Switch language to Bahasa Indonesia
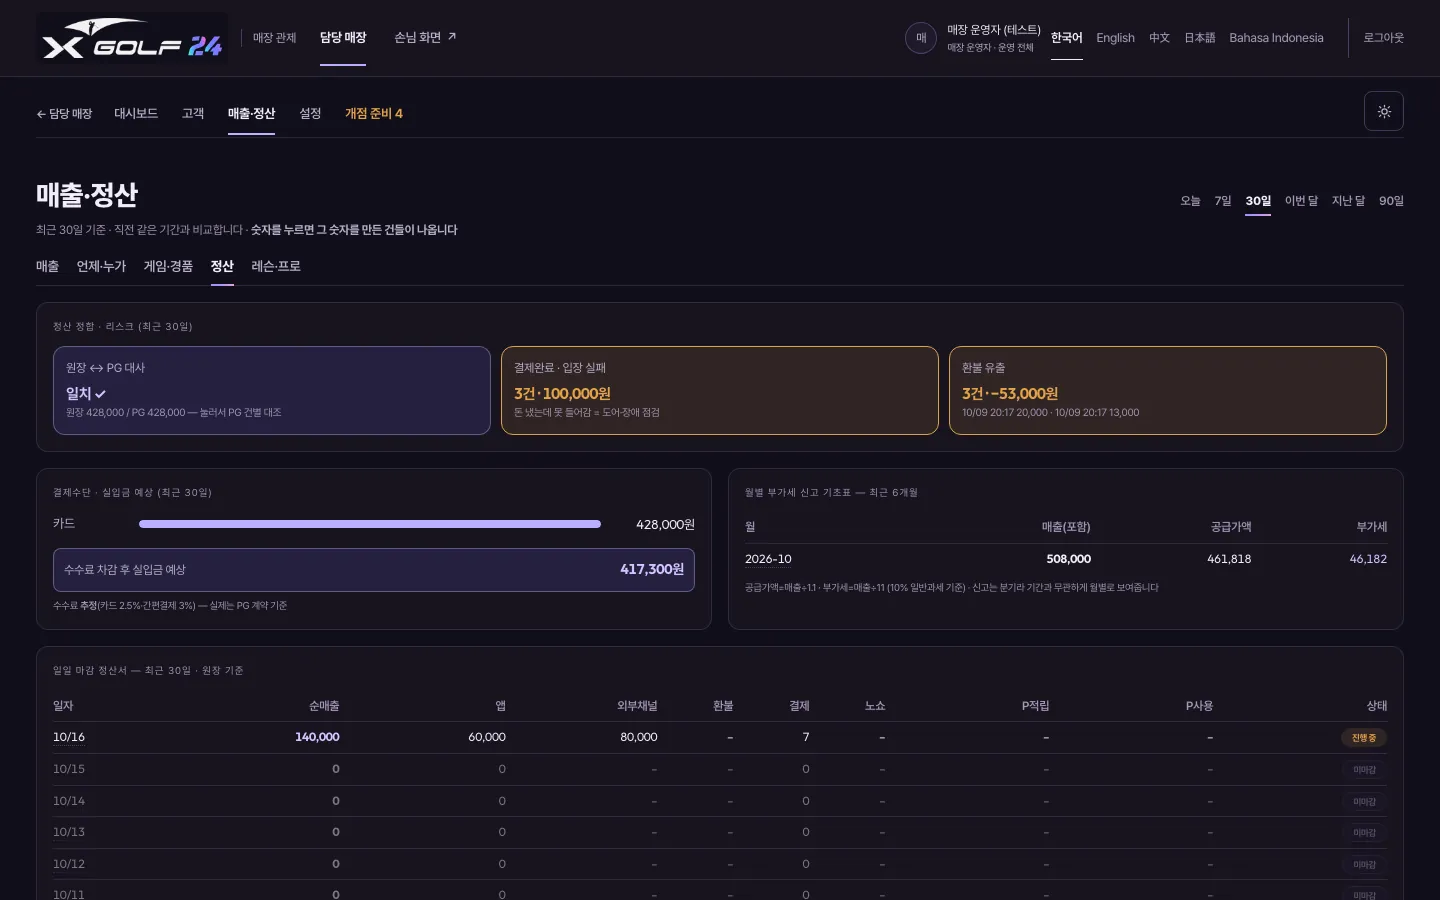Viewport: 1440px width, 900px height. click(x=1276, y=38)
